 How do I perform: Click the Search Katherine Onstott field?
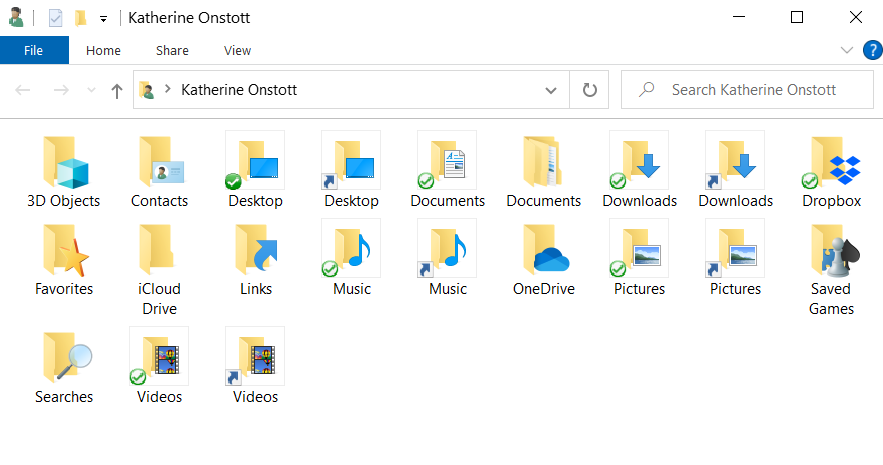pos(747,90)
